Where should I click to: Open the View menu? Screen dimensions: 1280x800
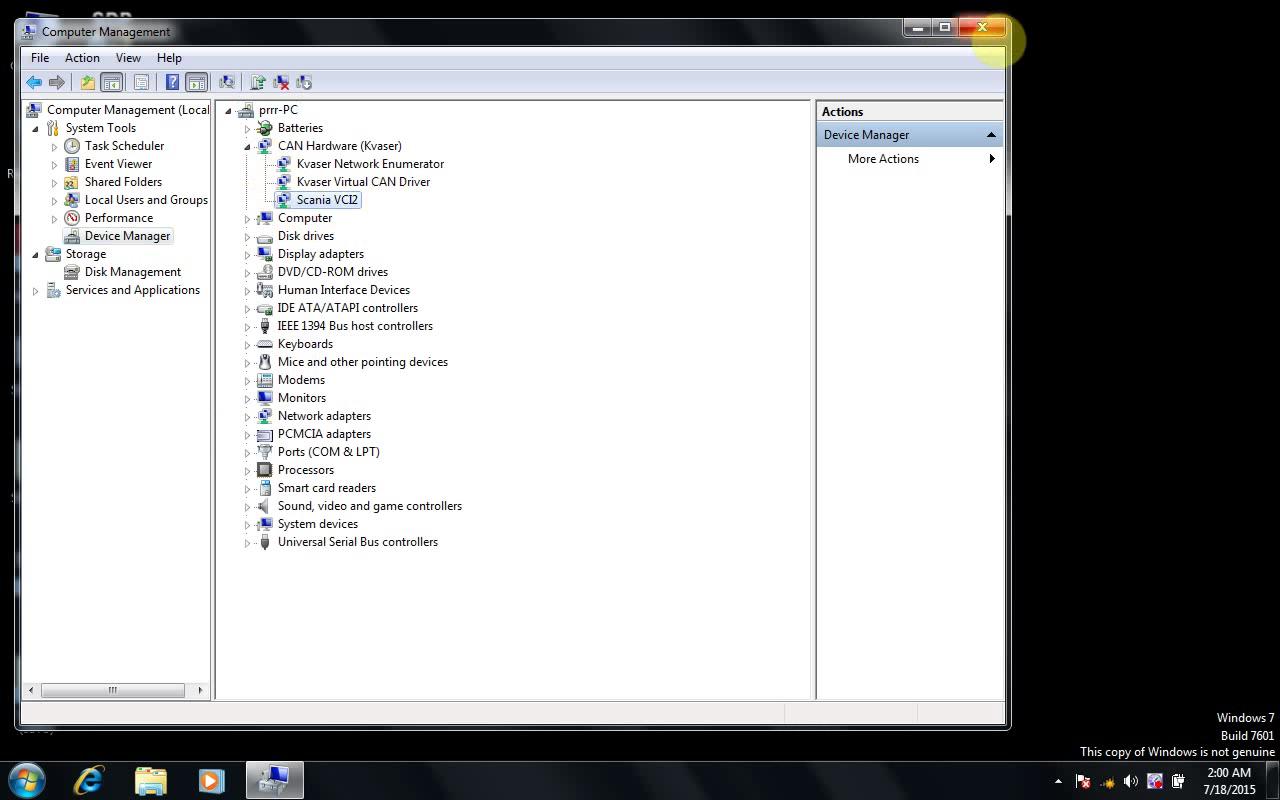click(x=128, y=58)
